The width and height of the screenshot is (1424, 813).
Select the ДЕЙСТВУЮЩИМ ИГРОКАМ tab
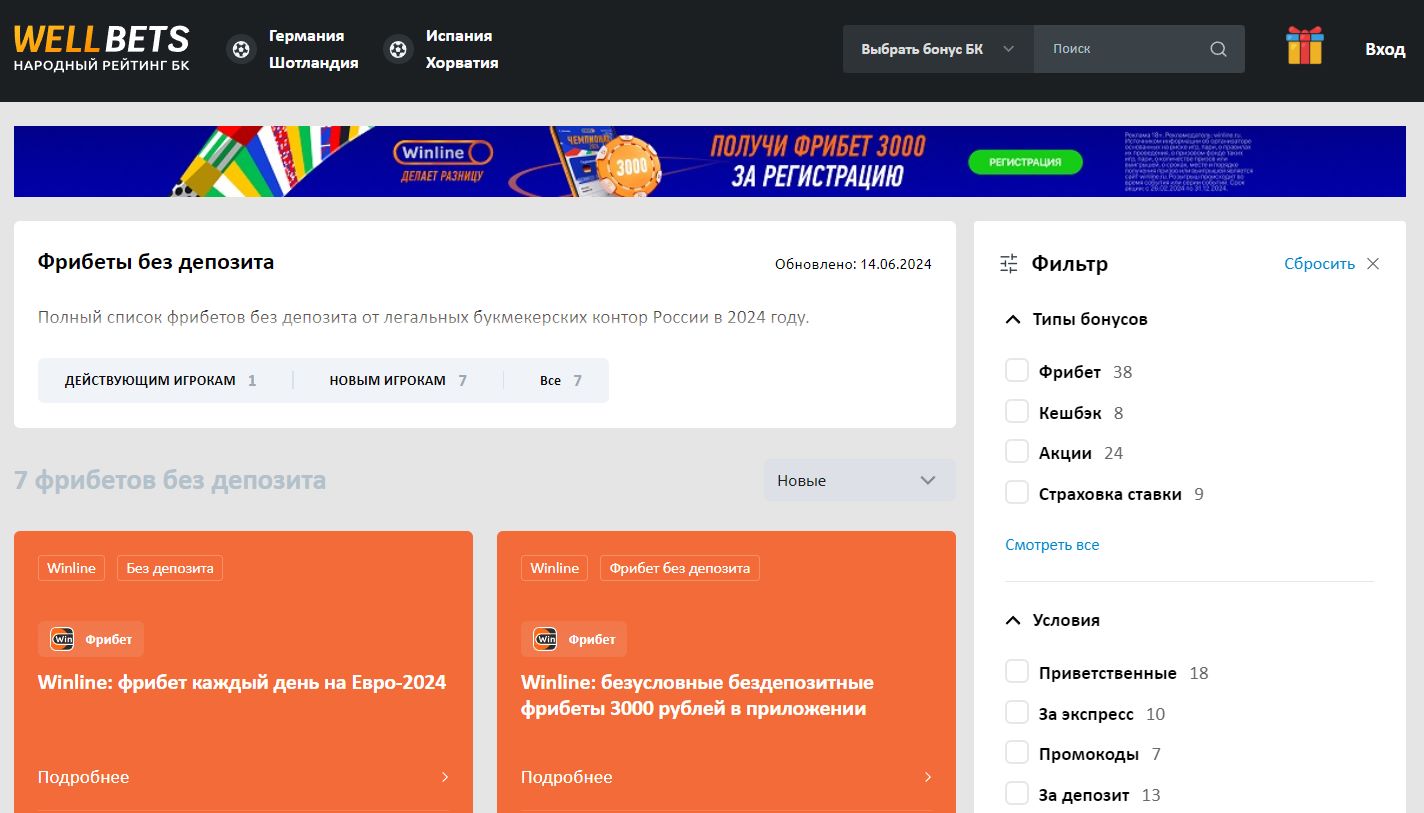pyautogui.click(x=161, y=380)
